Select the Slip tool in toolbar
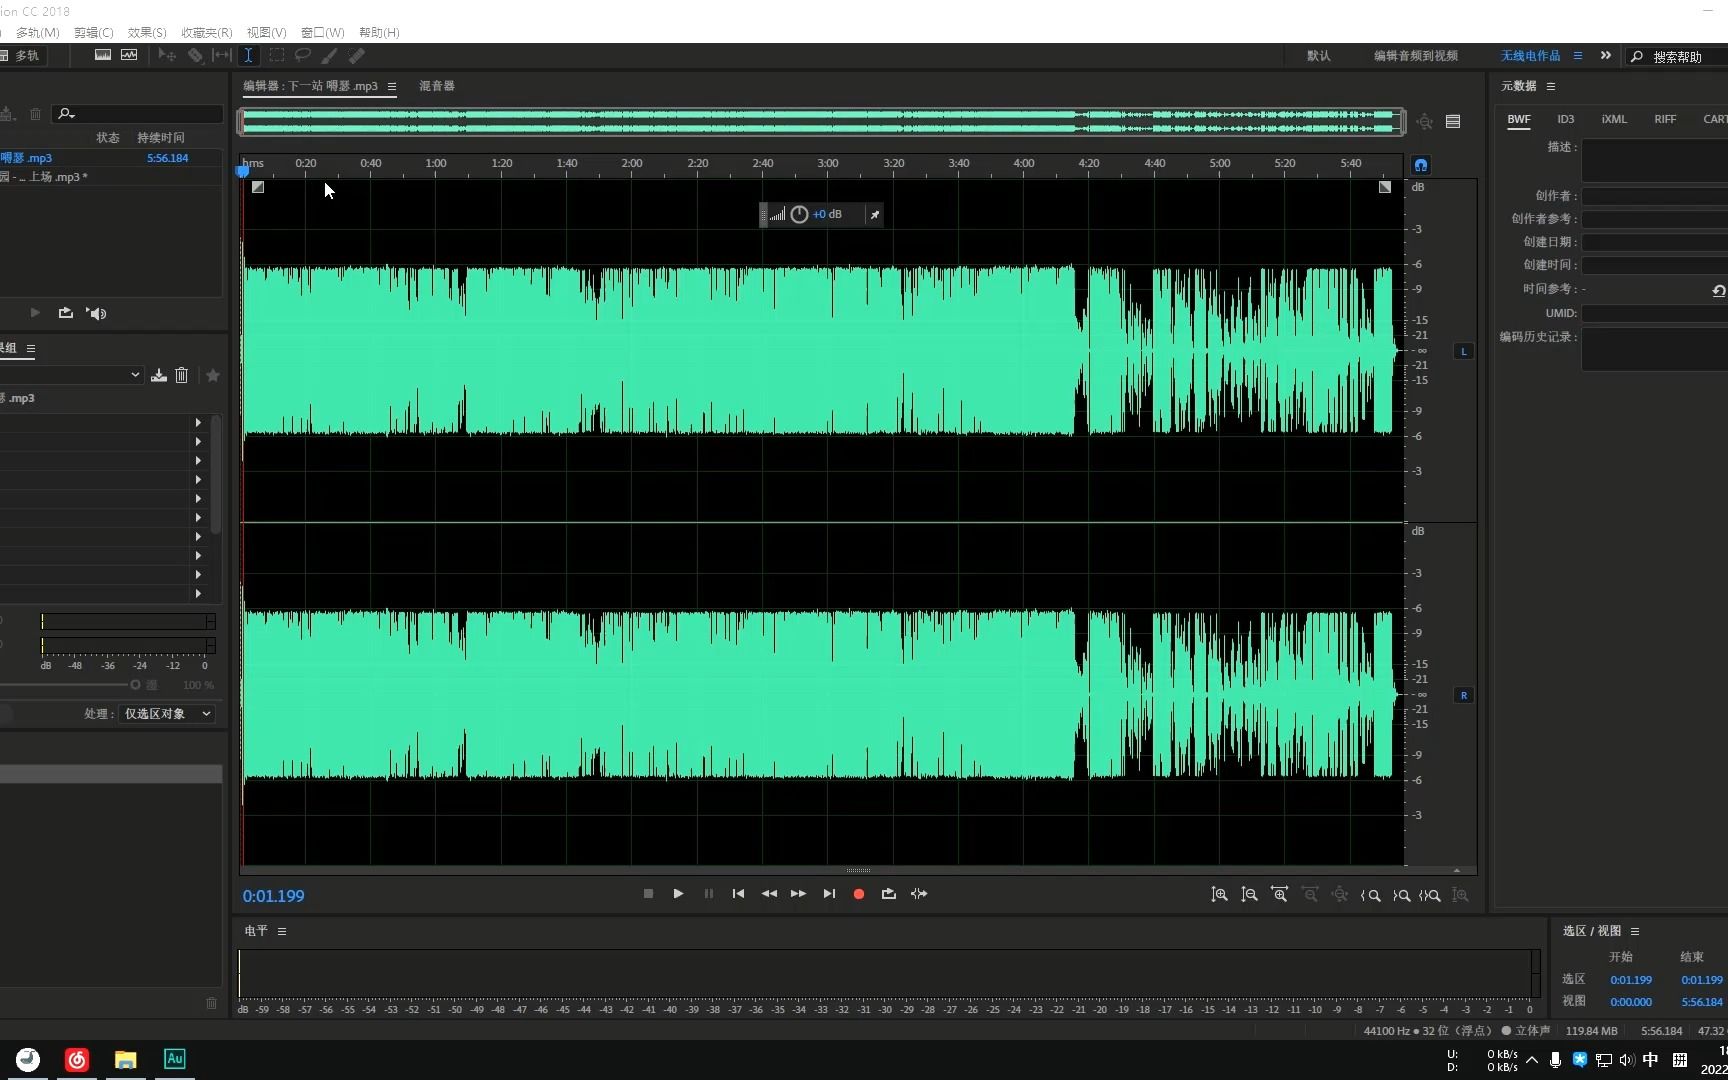The width and height of the screenshot is (1728, 1080). tap(222, 55)
